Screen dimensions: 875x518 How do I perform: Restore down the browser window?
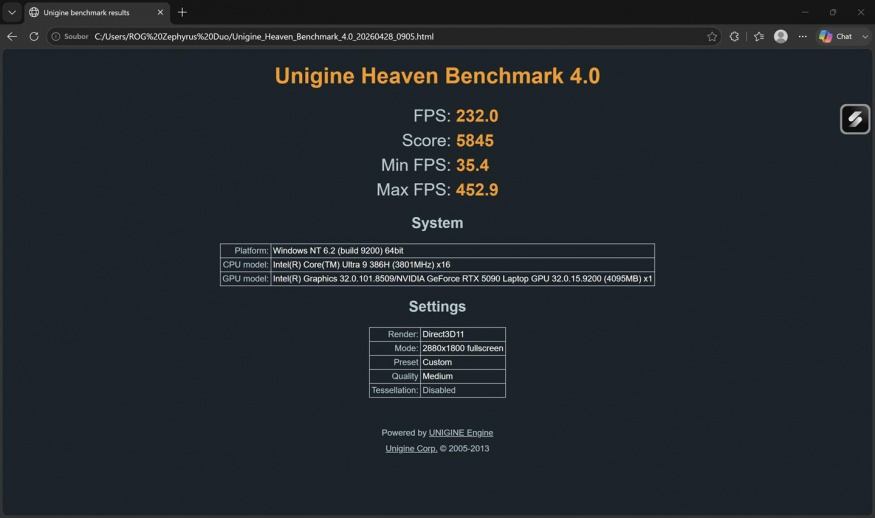(833, 12)
